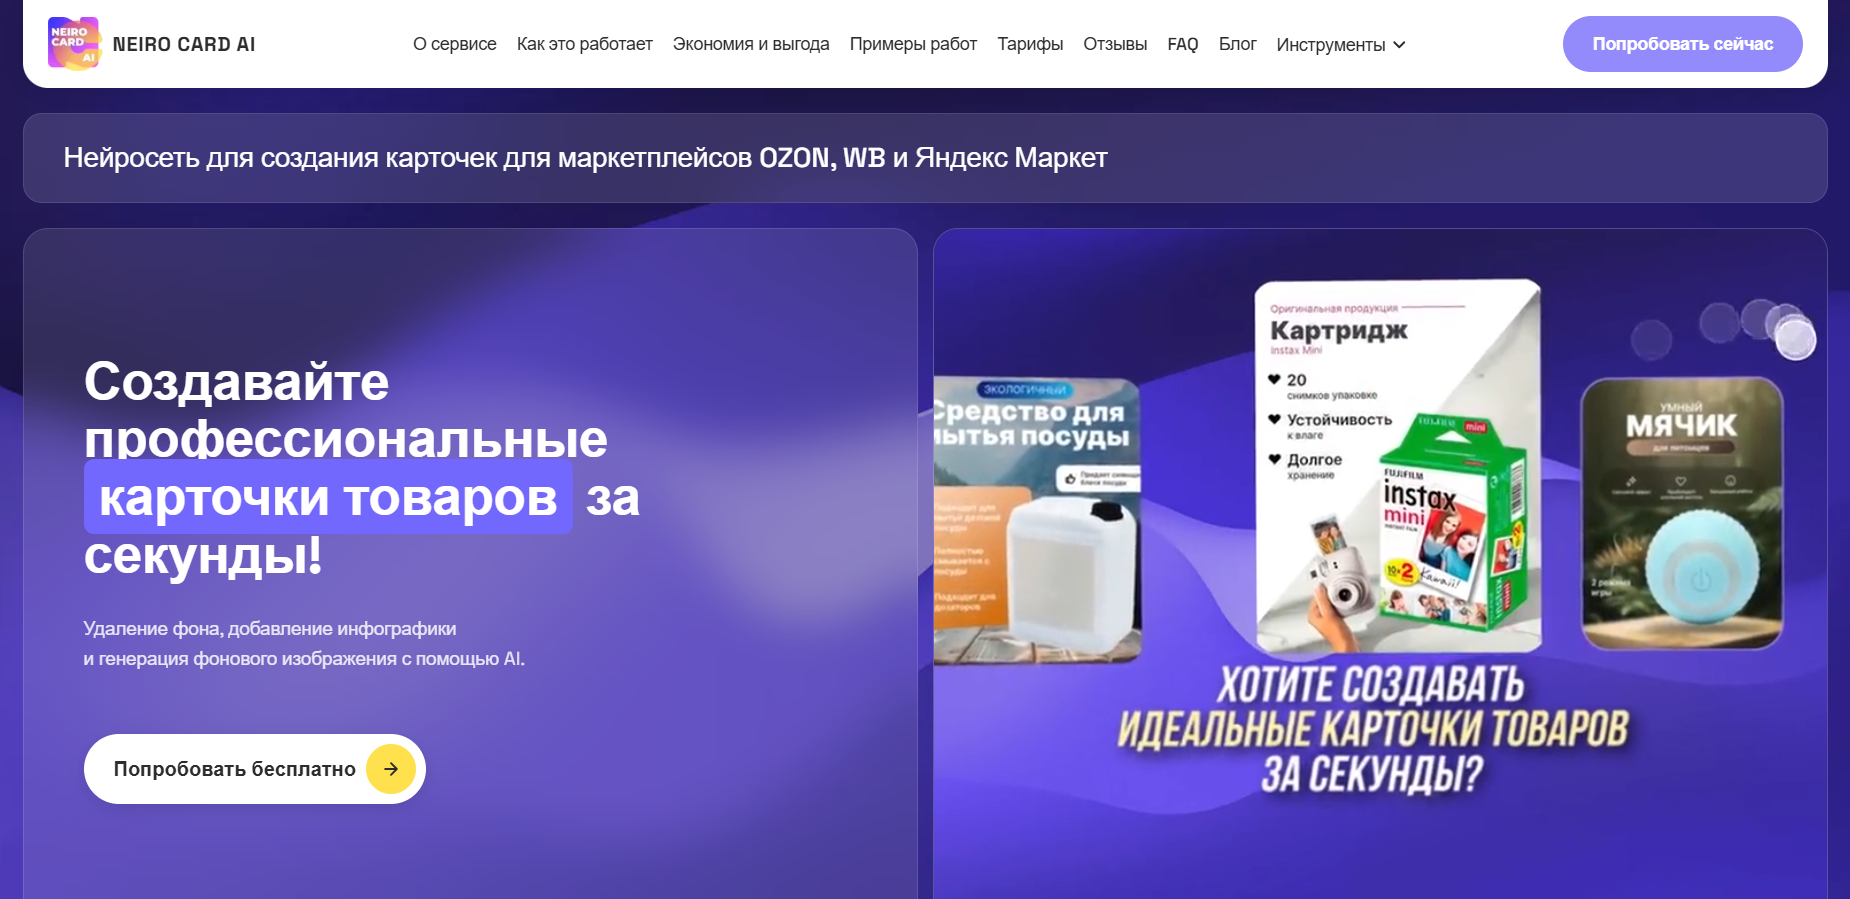The width and height of the screenshot is (1850, 899).
Task: Go to Как это работает section
Action: pos(585,44)
